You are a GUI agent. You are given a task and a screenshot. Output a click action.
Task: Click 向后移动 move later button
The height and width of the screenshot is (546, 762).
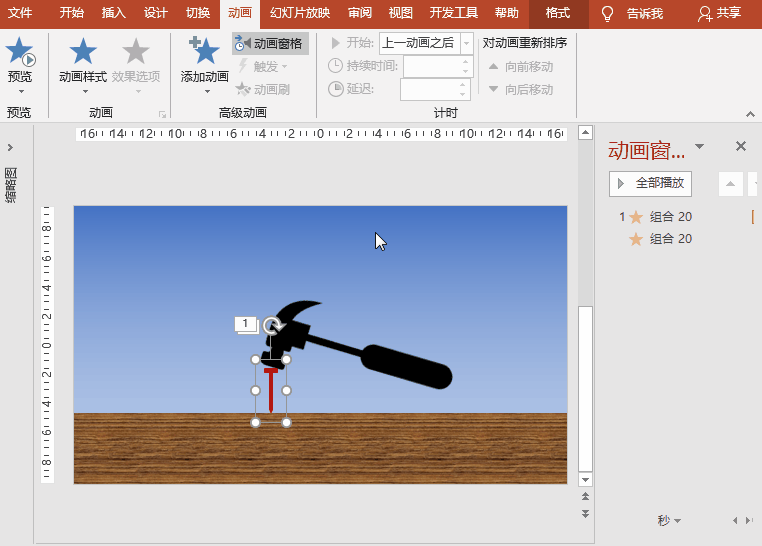[x=521, y=89]
